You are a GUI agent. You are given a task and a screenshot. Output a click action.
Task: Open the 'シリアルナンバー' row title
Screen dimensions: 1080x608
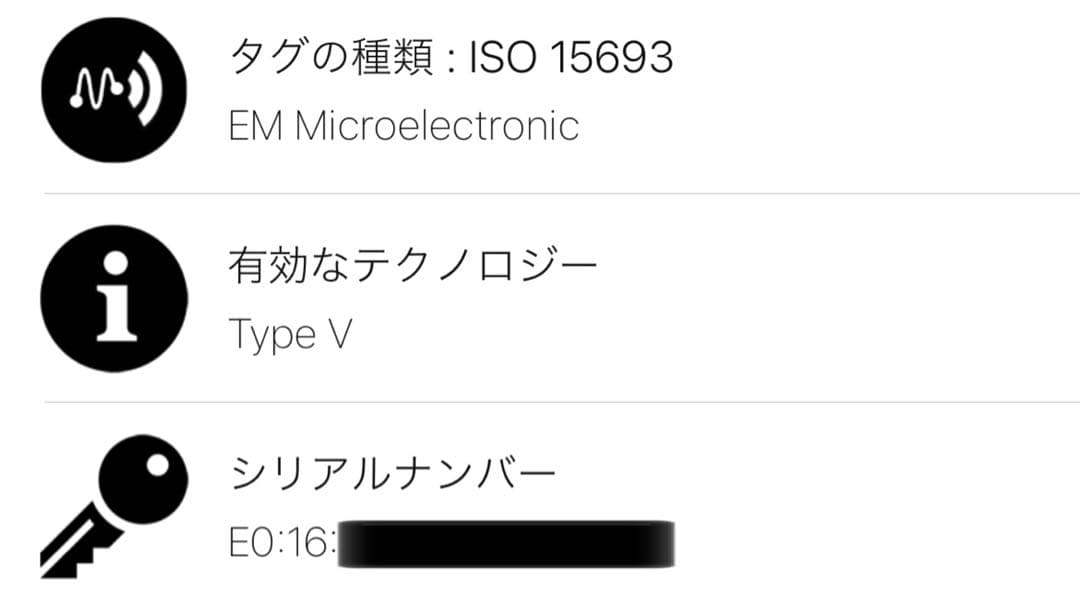click(392, 473)
